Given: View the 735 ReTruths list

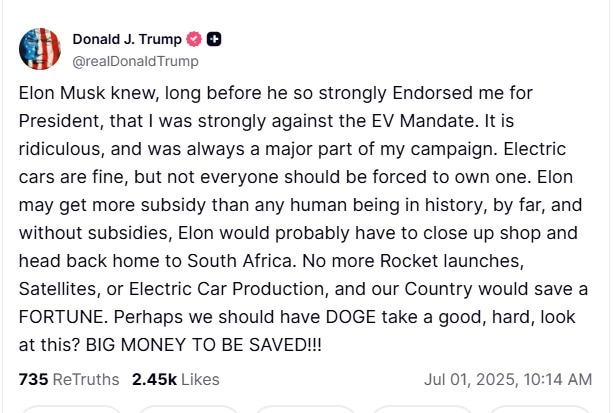Looking at the screenshot, I should click(69, 379).
